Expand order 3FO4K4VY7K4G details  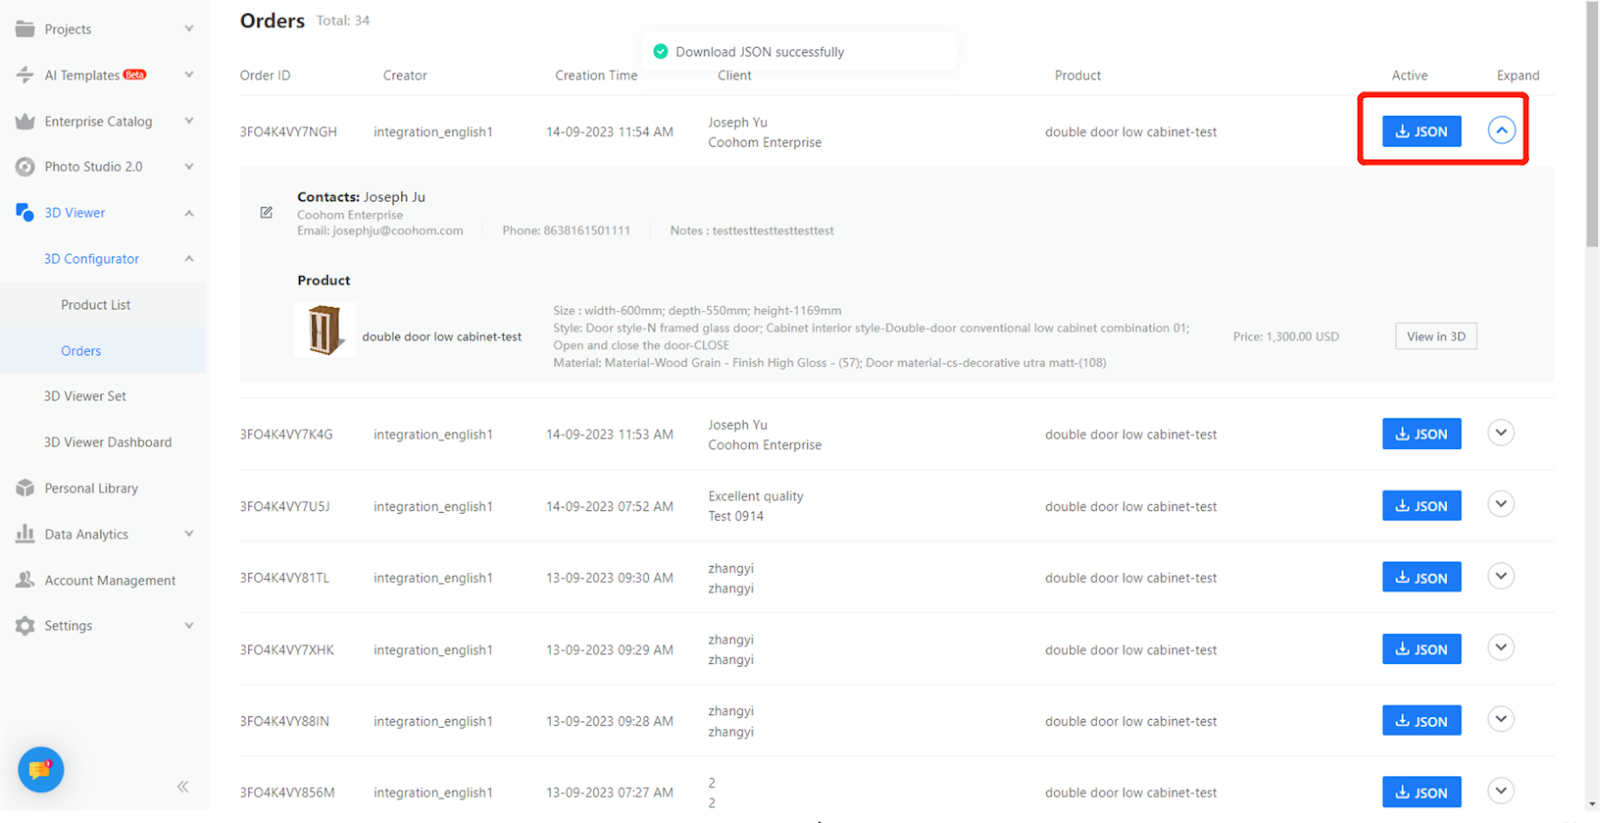1500,433
